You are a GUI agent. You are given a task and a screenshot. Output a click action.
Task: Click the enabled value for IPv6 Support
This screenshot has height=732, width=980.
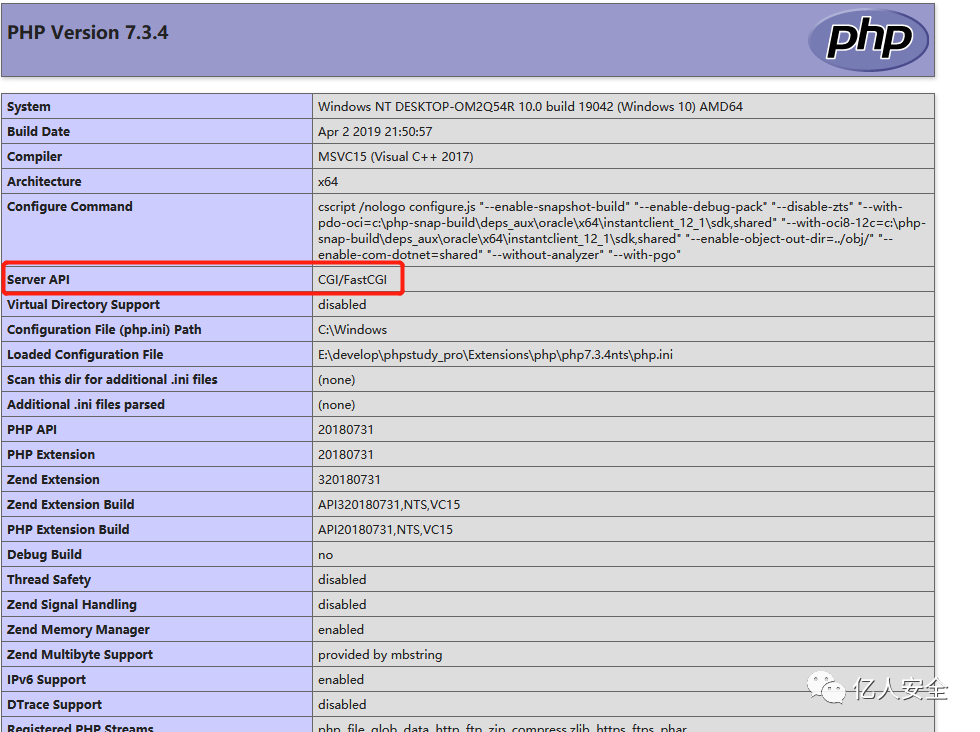click(341, 679)
